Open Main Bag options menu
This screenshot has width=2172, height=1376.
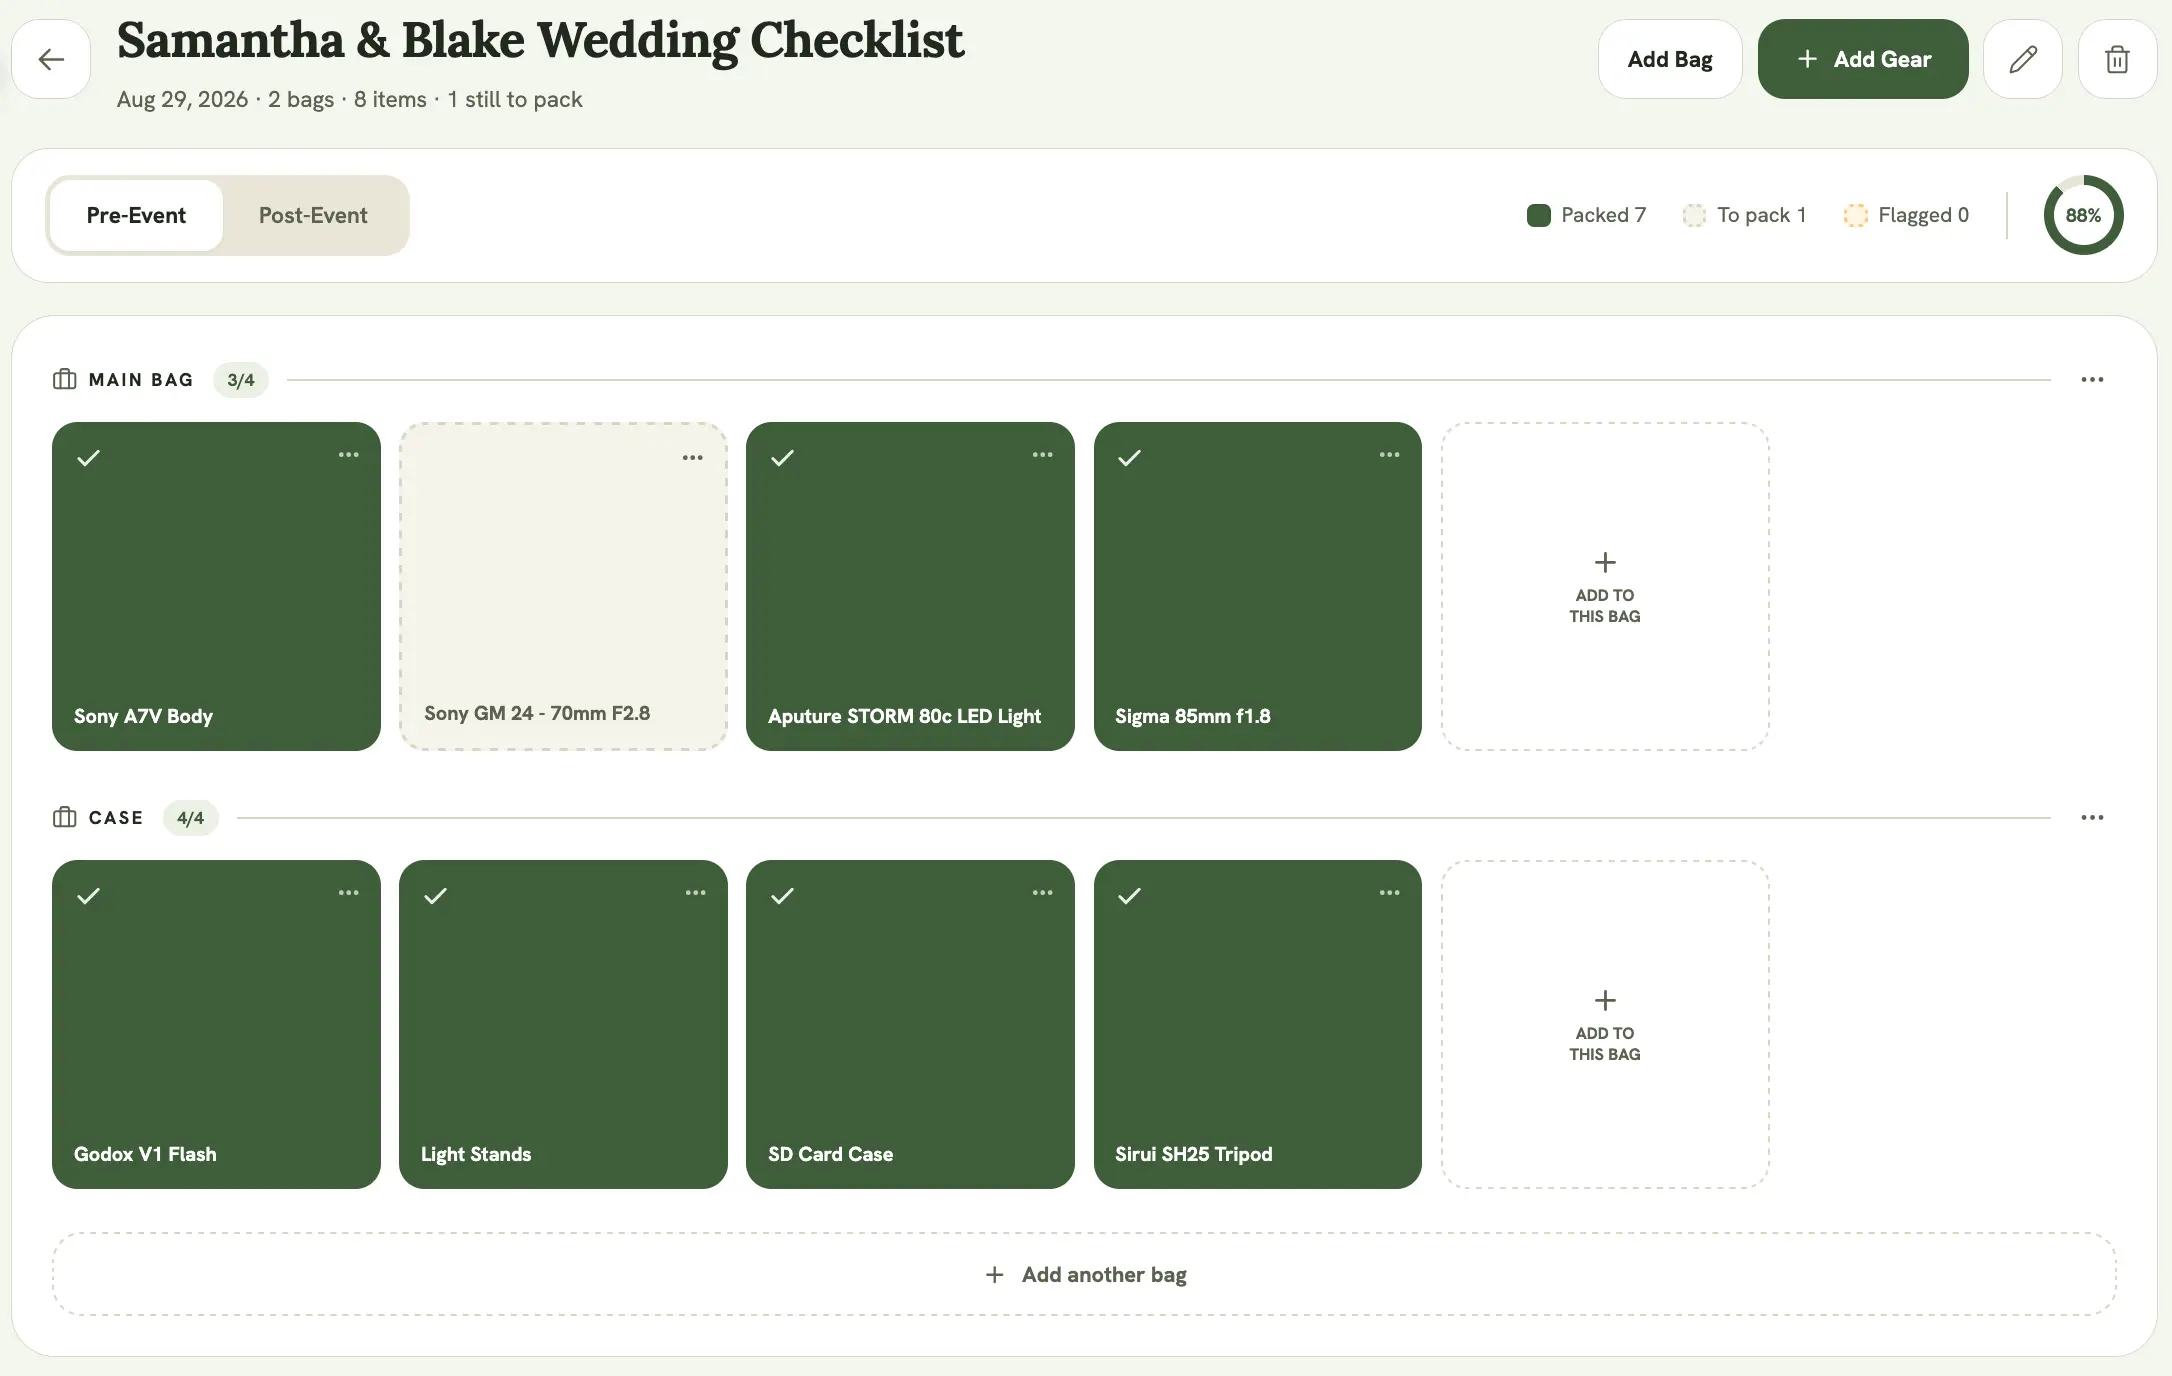pyautogui.click(x=2092, y=380)
